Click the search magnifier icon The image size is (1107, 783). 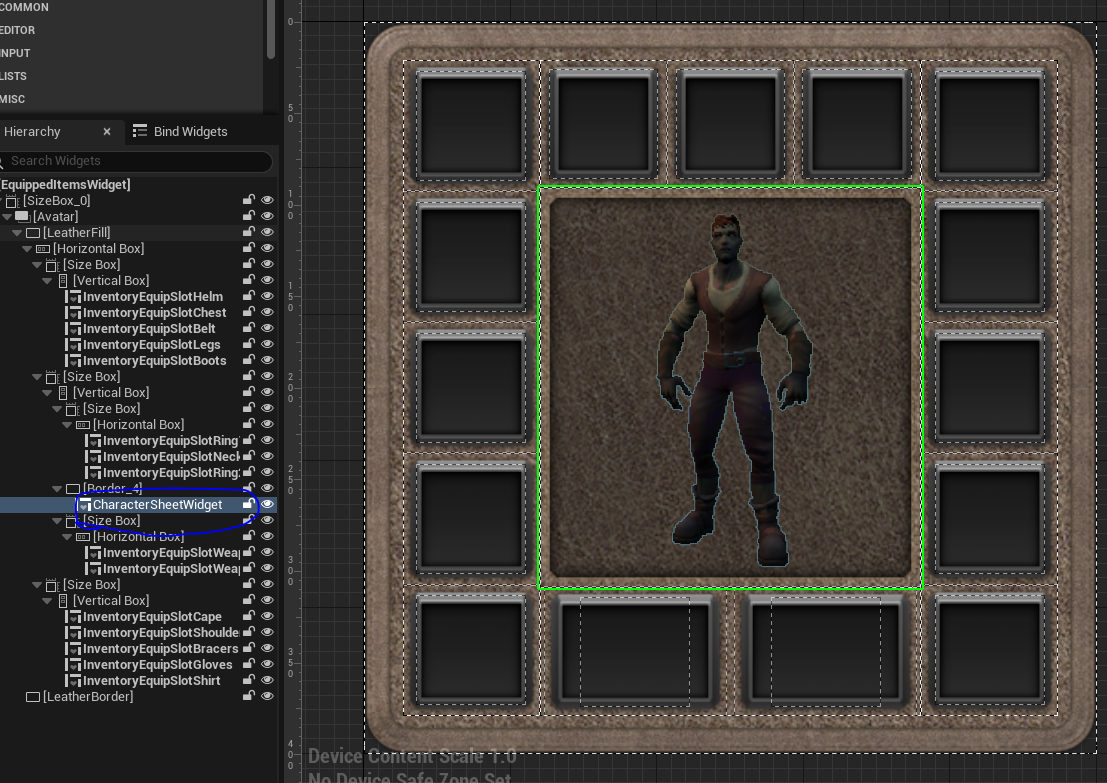point(2,162)
